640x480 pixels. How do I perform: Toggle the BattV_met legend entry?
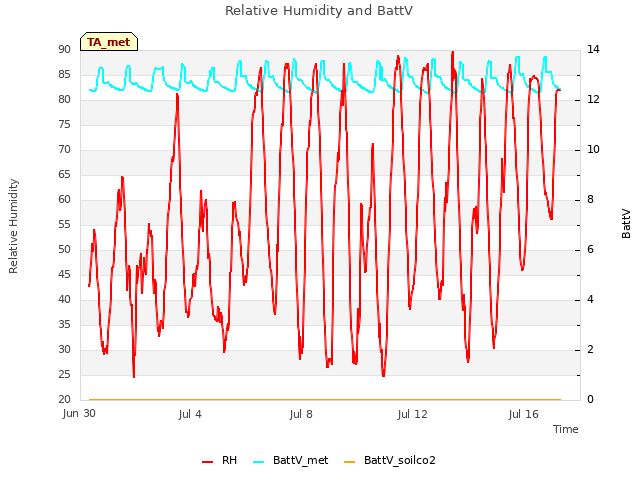tap(291, 460)
